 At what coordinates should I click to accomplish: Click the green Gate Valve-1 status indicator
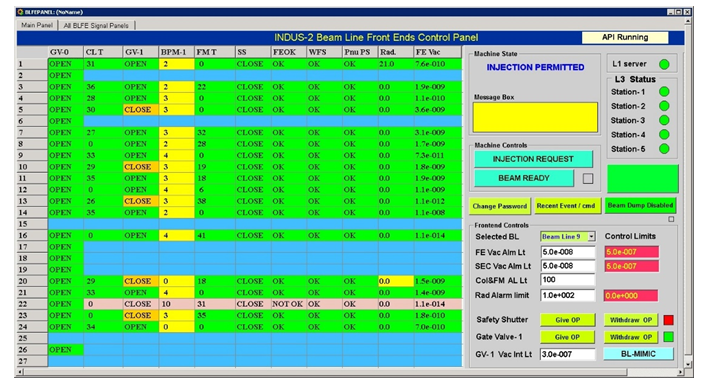(668, 337)
